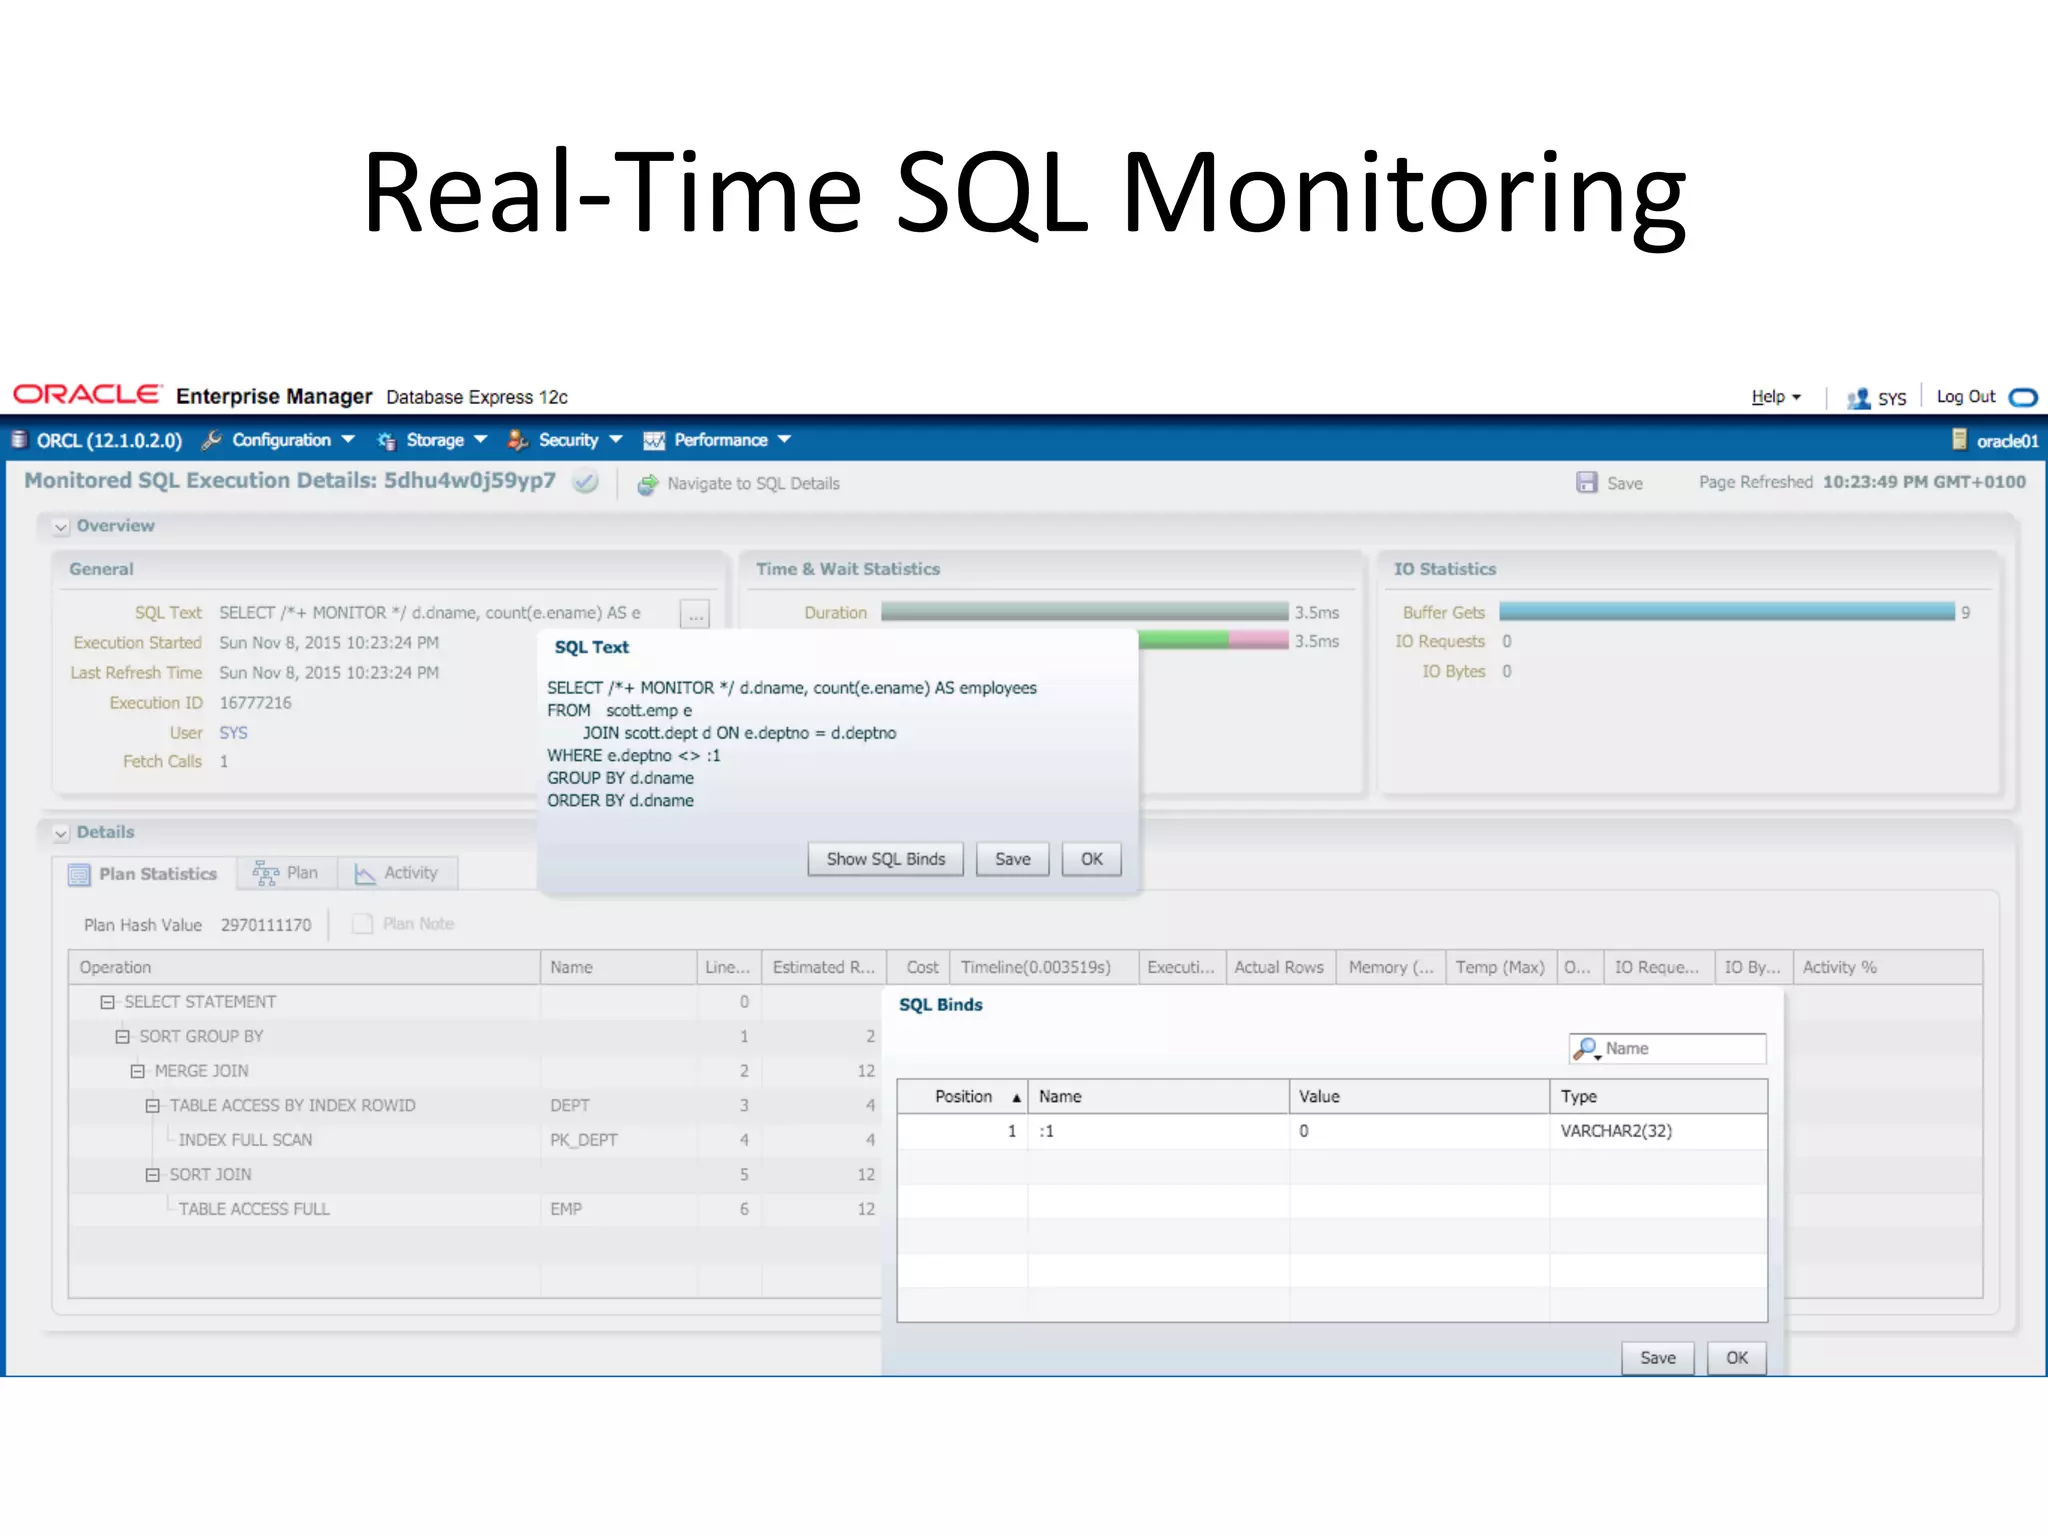Click ORCL (12.1.0.2.0) menu item
Viewport: 2048px width, 1536px height.
click(x=110, y=440)
